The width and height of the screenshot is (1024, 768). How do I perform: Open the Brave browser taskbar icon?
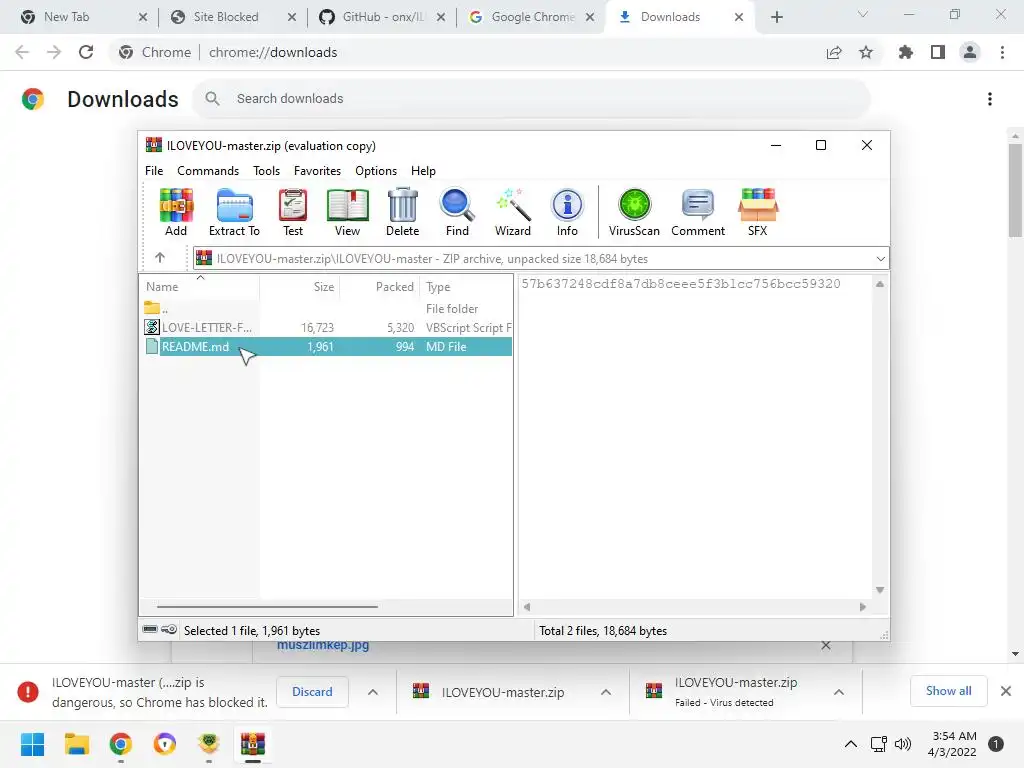coord(165,744)
